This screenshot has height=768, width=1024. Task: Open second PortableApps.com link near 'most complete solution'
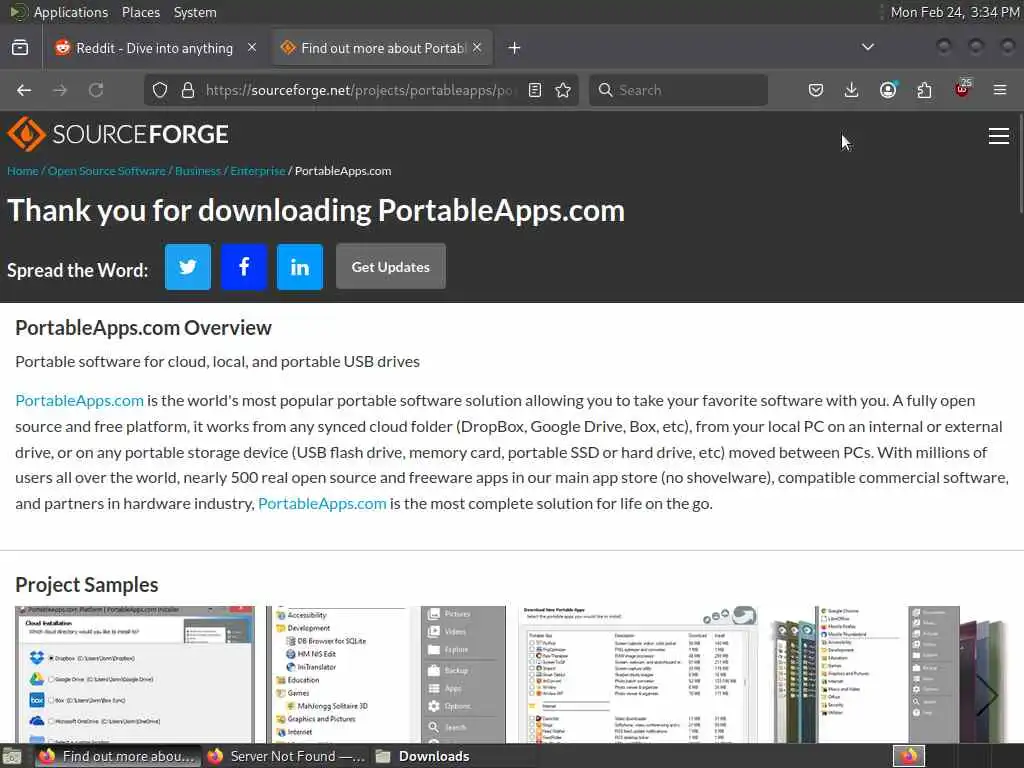[322, 504]
